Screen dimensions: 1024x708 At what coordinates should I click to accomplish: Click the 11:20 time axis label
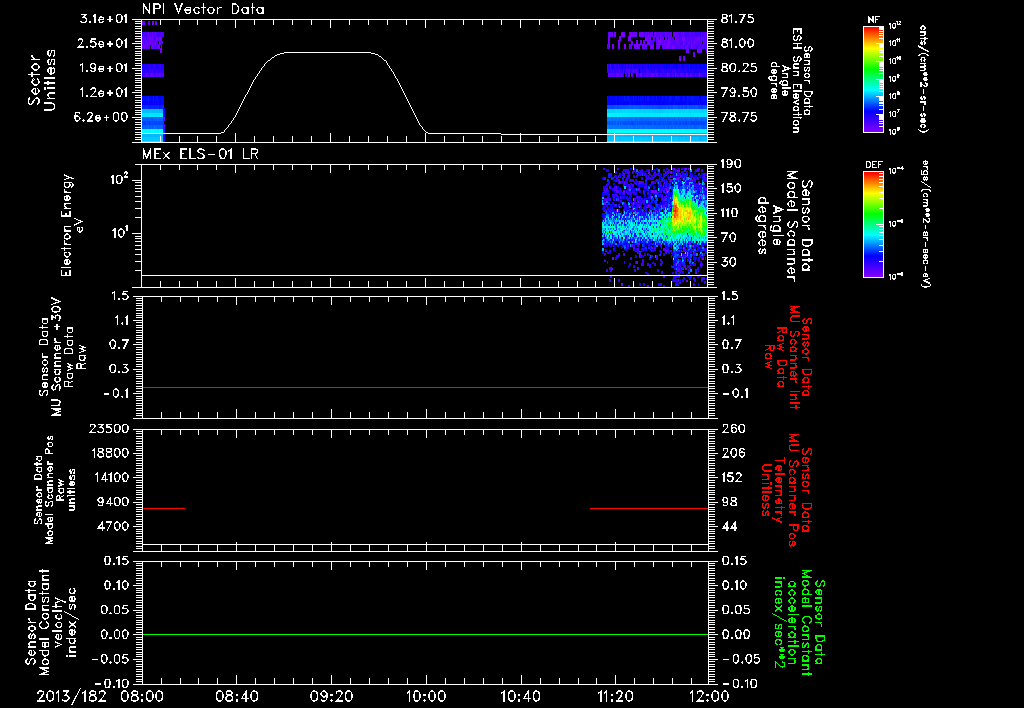pos(615,696)
